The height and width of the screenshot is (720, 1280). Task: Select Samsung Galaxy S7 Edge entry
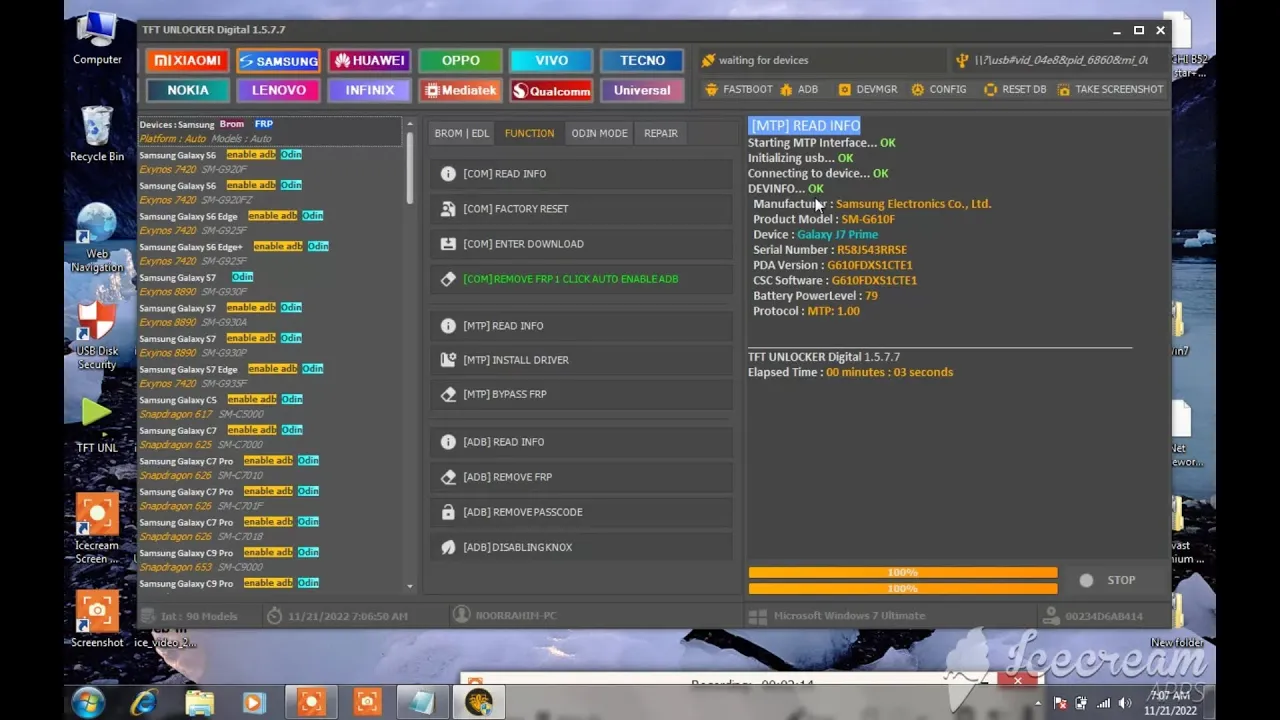[270, 376]
